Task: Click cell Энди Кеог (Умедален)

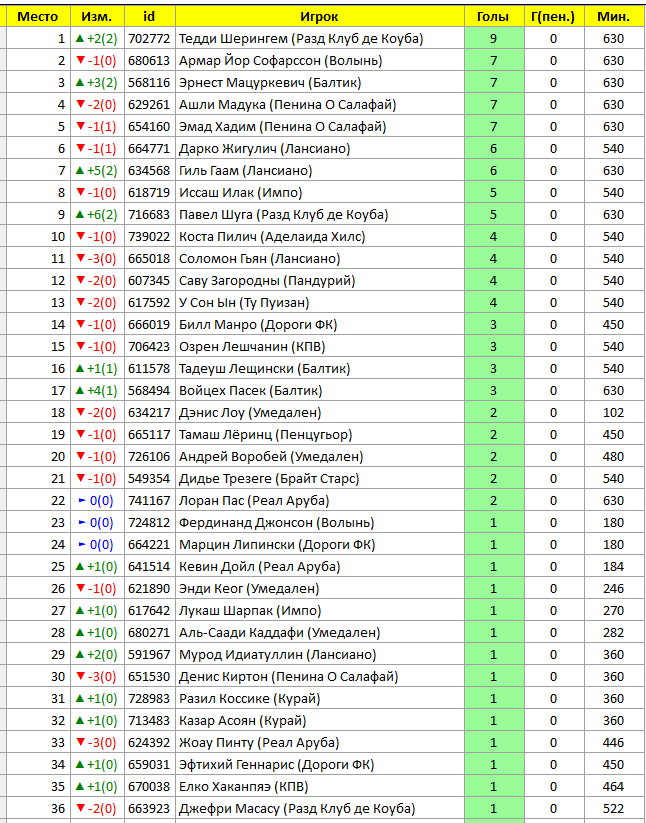Action: [x=320, y=589]
